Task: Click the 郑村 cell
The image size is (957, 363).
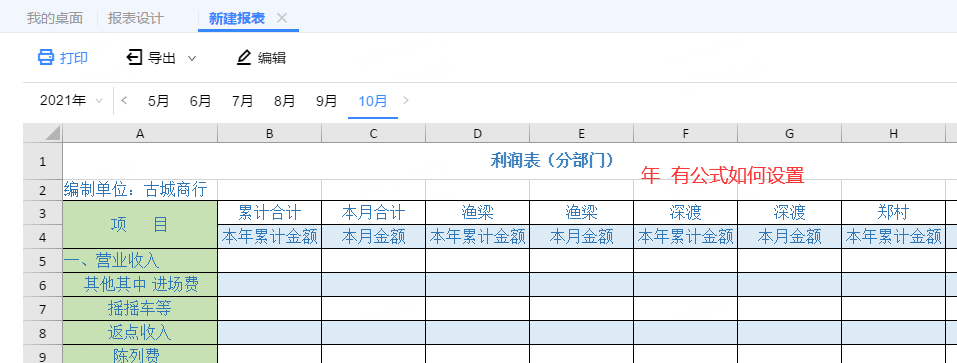Action: pos(894,213)
